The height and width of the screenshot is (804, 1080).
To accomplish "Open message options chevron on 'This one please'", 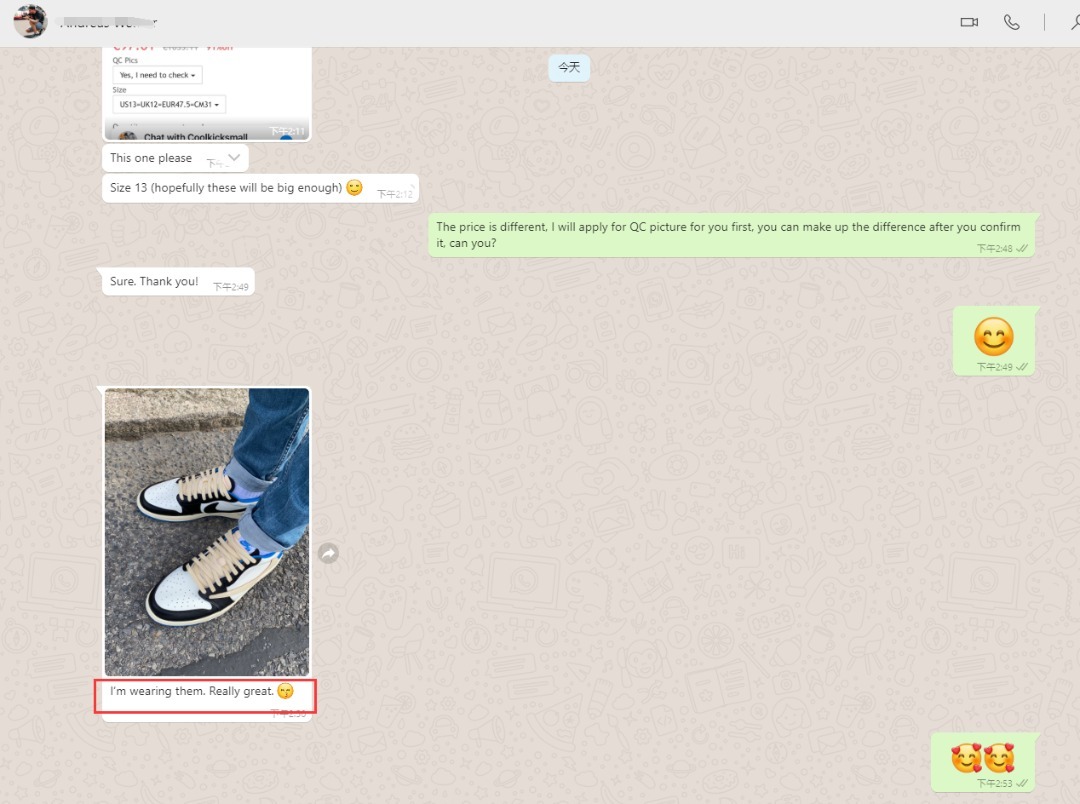I will 232,157.
